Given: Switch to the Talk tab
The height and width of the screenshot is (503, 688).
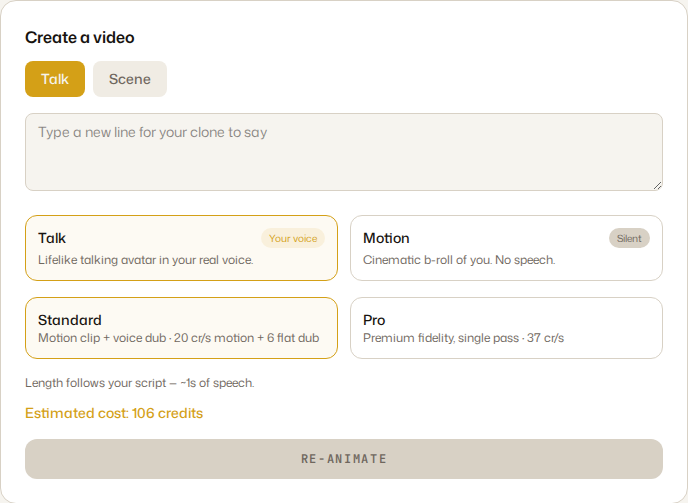Looking at the screenshot, I should [x=55, y=79].
